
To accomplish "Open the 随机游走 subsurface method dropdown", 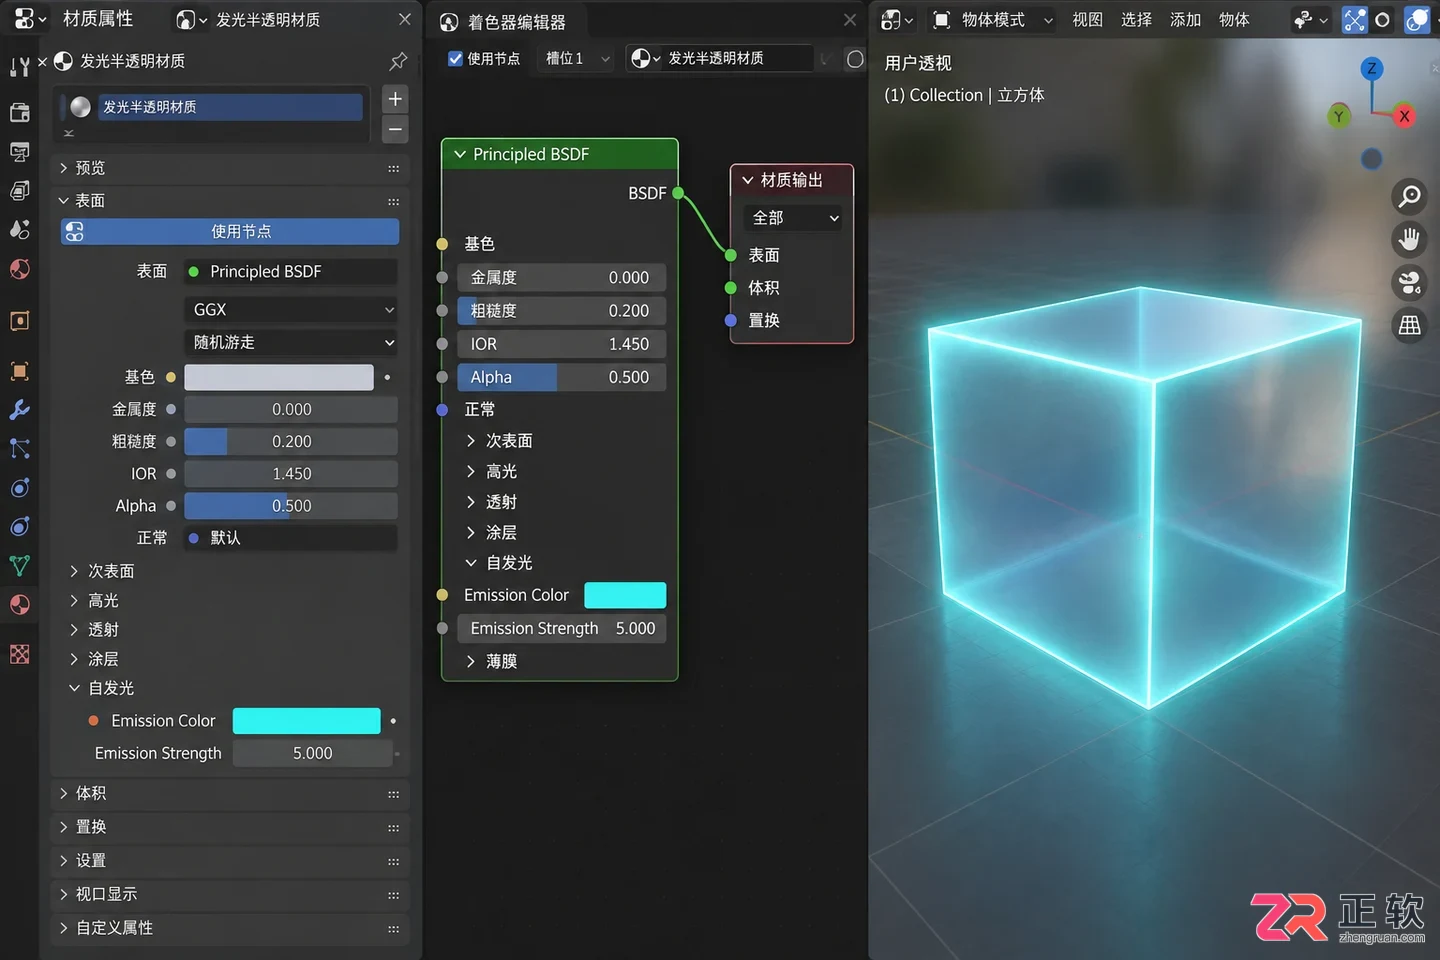I will pyautogui.click(x=291, y=342).
